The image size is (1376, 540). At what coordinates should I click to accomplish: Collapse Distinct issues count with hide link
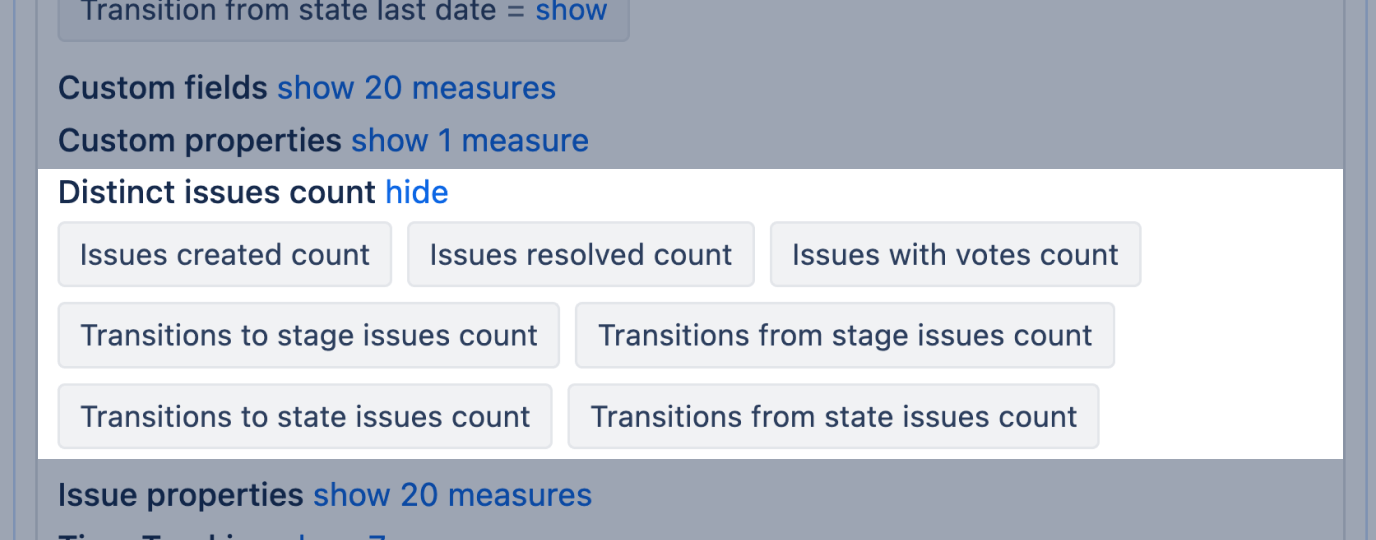click(417, 192)
